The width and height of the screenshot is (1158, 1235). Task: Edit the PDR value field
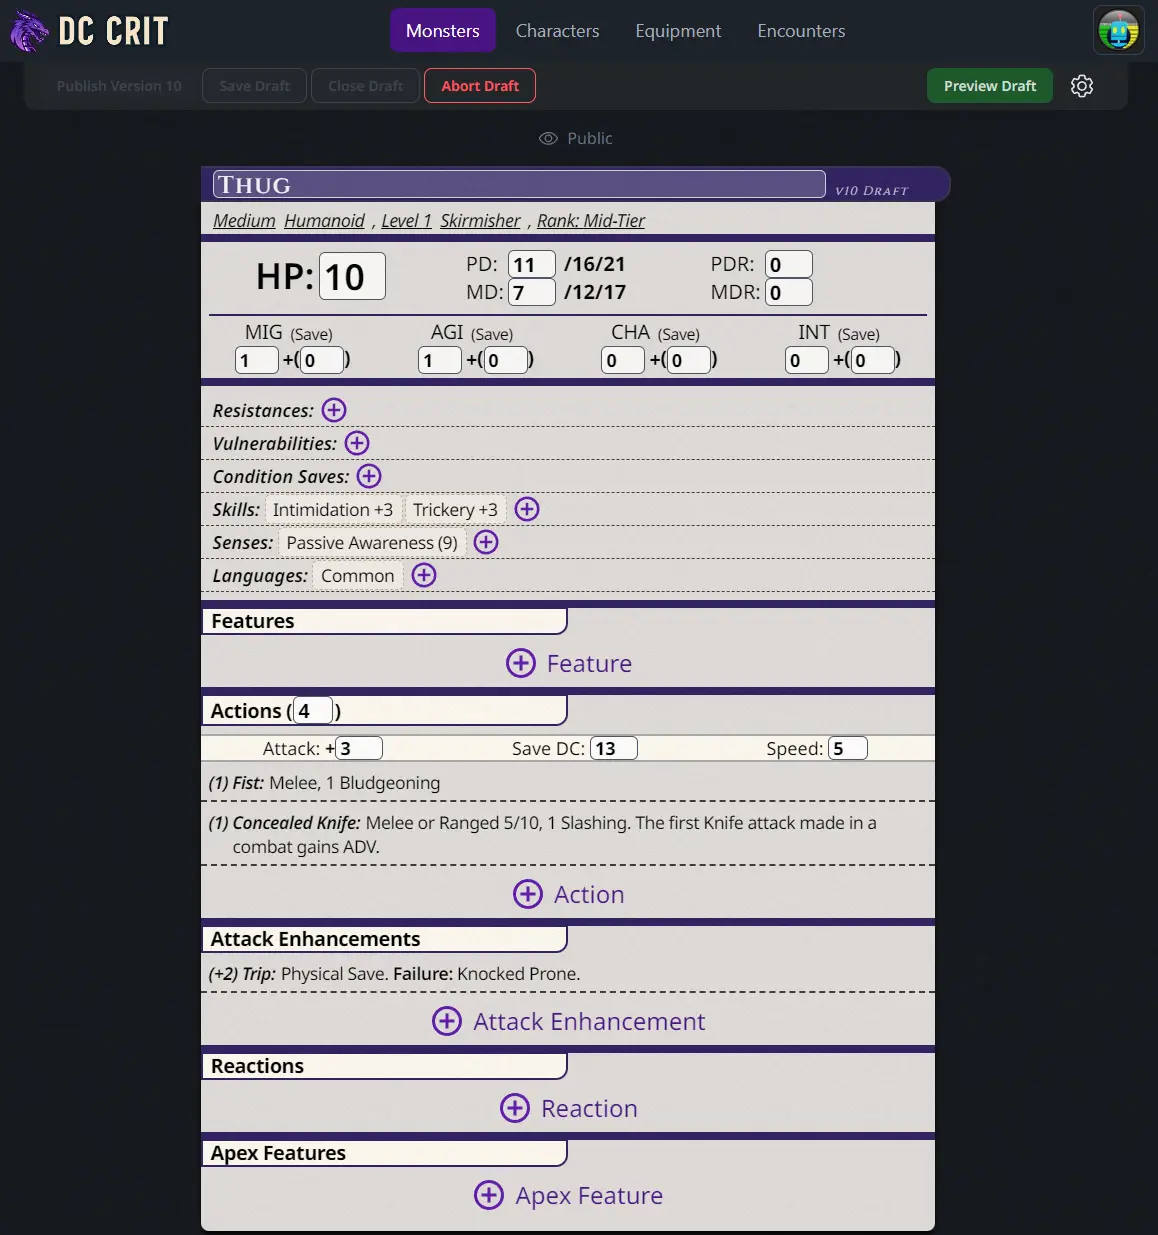788,264
